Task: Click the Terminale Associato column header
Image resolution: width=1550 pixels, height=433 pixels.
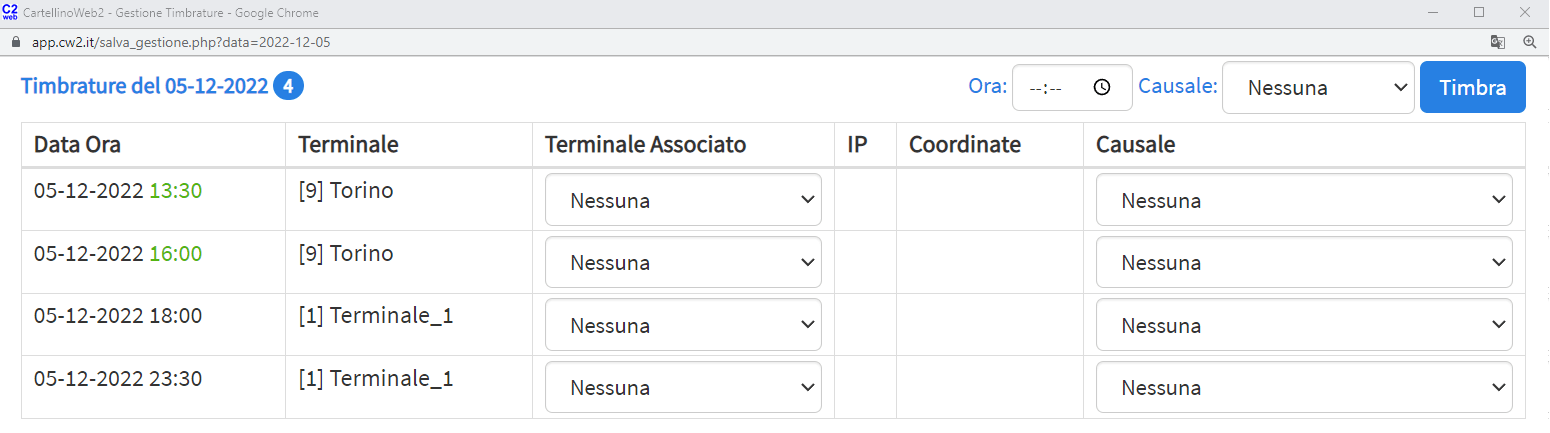Action: click(x=646, y=145)
